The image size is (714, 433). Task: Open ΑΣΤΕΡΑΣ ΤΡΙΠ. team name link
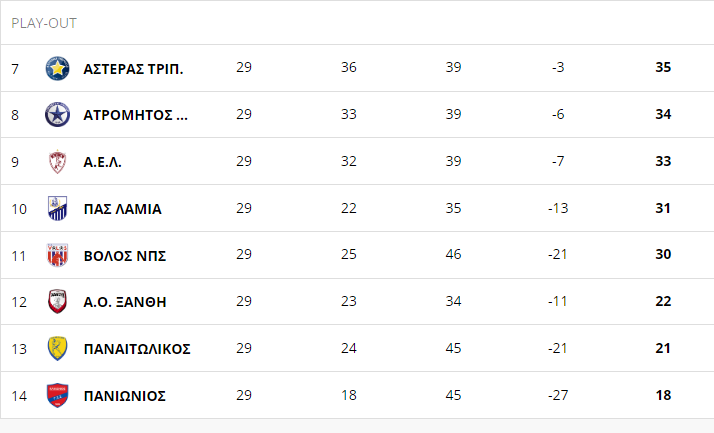pos(133,69)
